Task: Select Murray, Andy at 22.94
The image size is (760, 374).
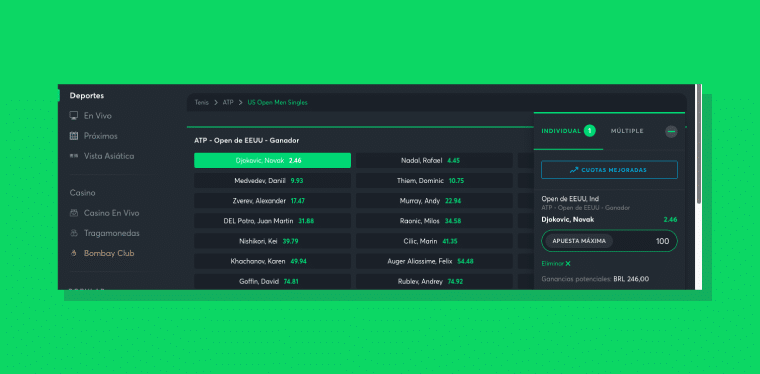Action: (434, 201)
